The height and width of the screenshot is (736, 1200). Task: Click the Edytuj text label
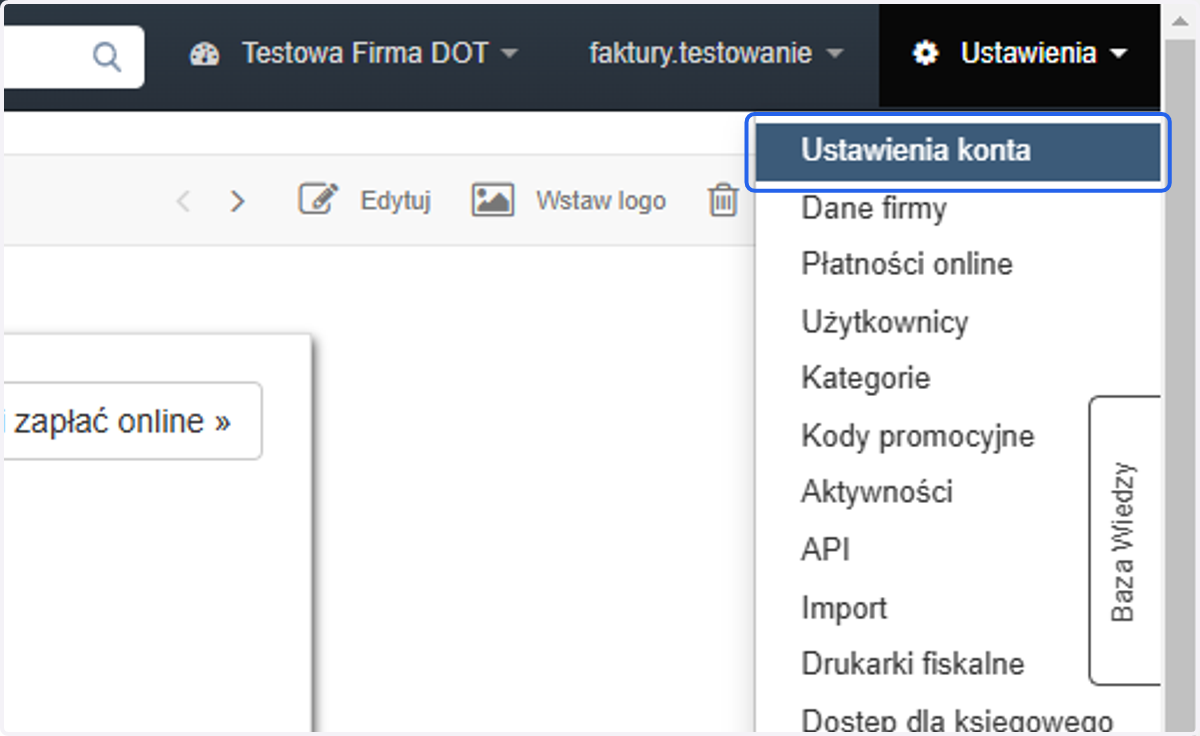[x=395, y=201]
